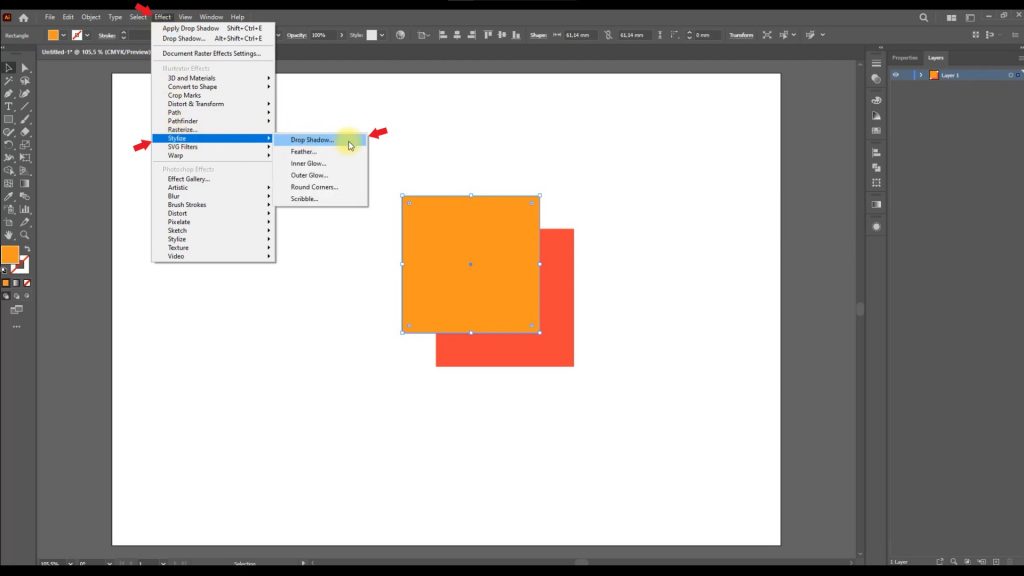Select the Rectangle tool in toolbar
The width and height of the screenshot is (1024, 576).
pos(8,120)
